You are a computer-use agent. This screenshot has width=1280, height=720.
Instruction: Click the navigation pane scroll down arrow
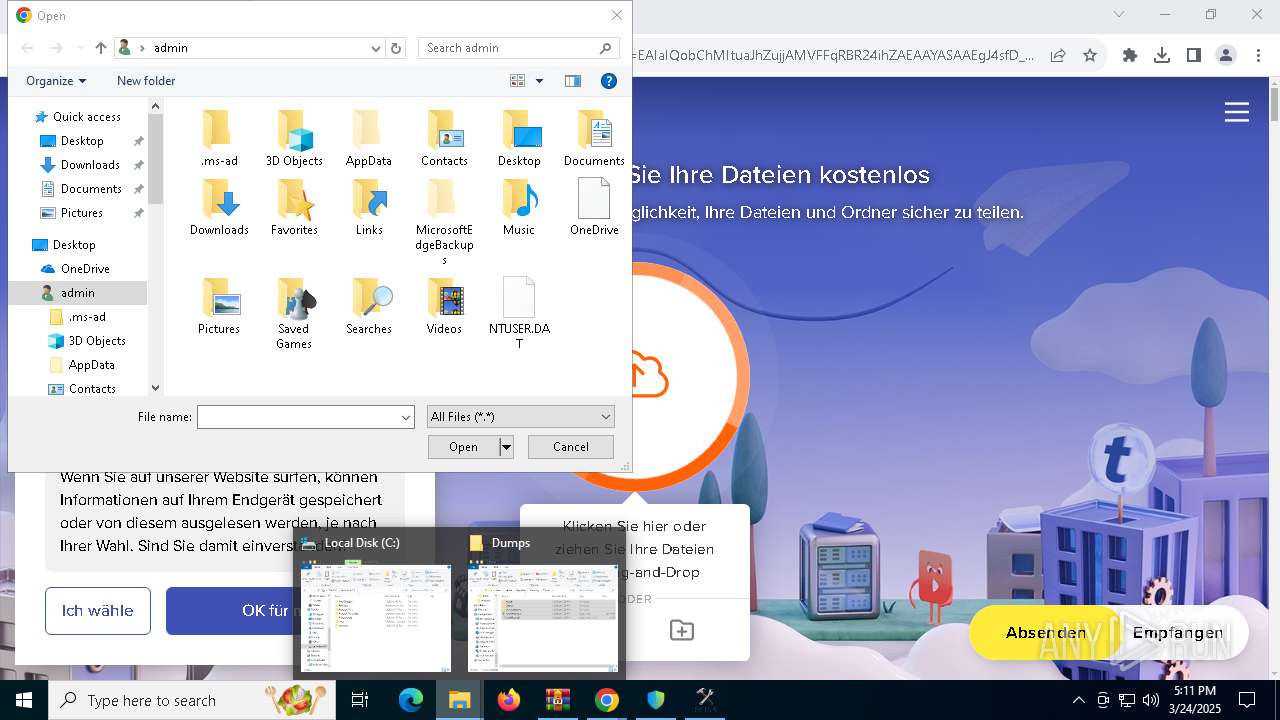155,388
